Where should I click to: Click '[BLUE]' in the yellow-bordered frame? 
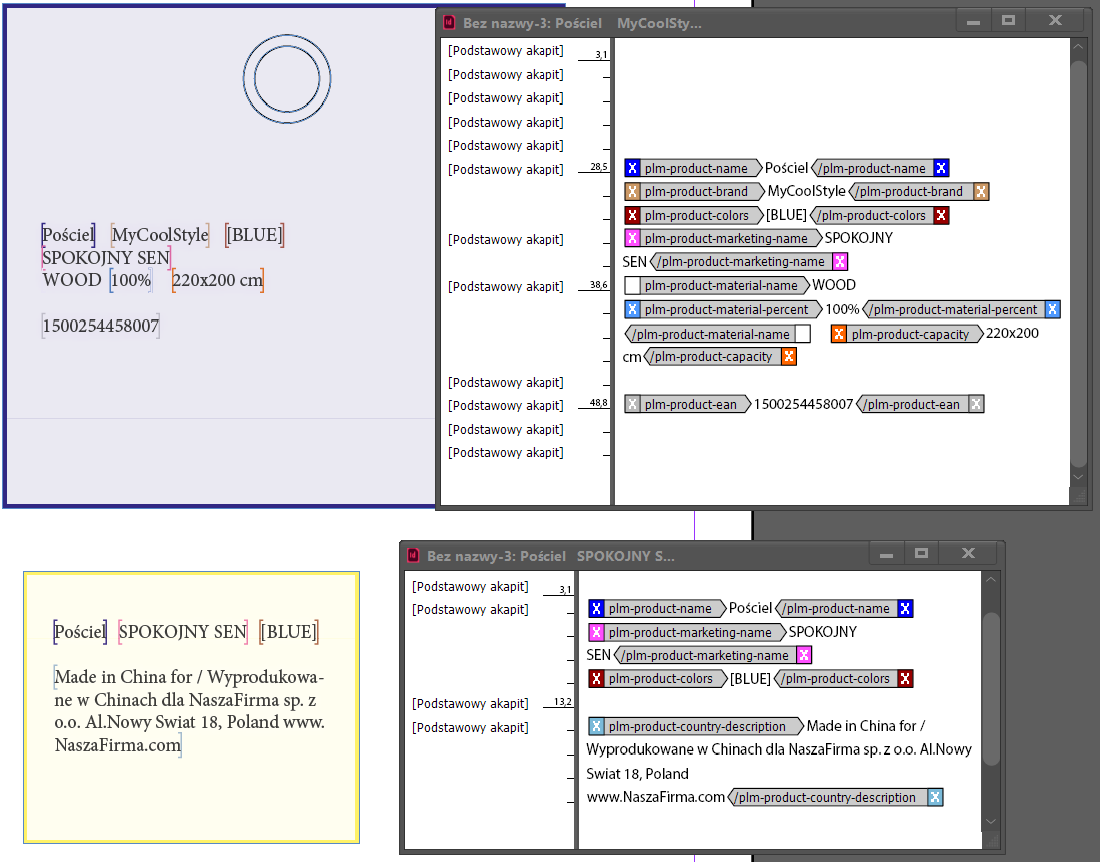tap(288, 632)
